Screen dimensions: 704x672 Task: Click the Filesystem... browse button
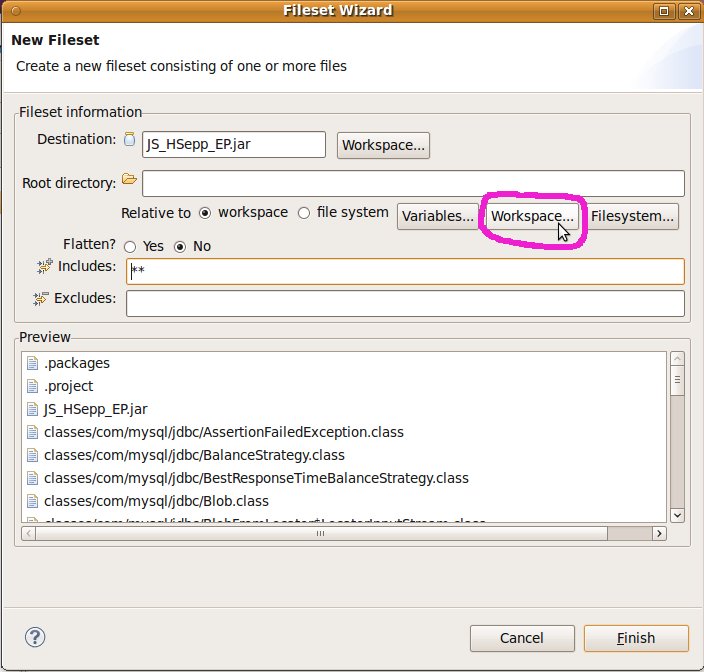click(633, 216)
